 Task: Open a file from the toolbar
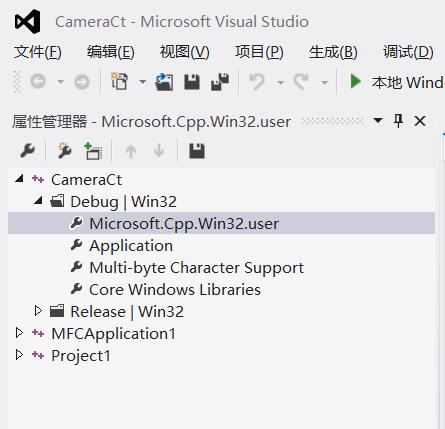tap(164, 82)
